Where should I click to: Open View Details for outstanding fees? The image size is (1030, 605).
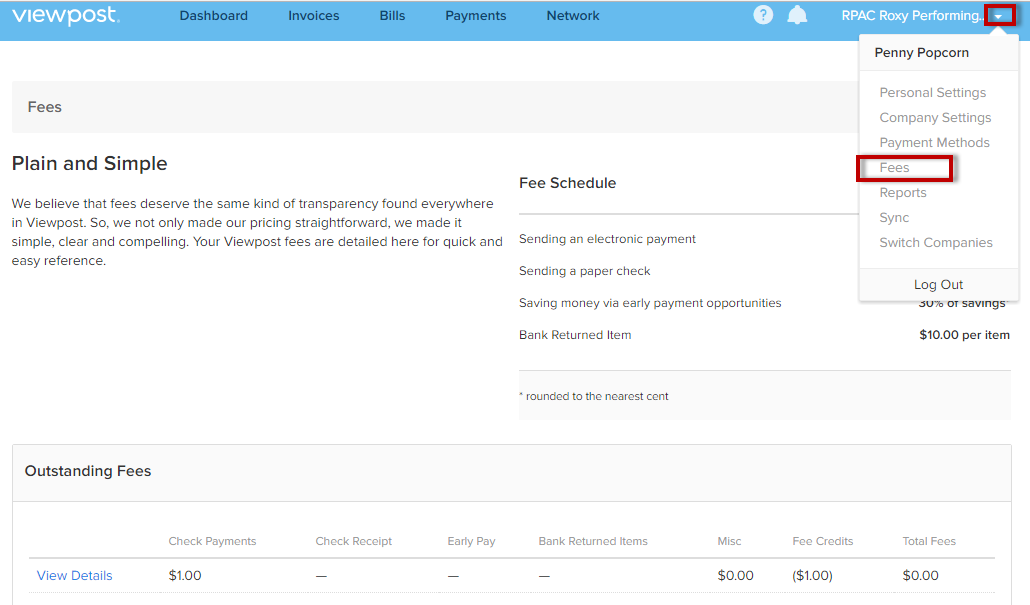(x=74, y=575)
